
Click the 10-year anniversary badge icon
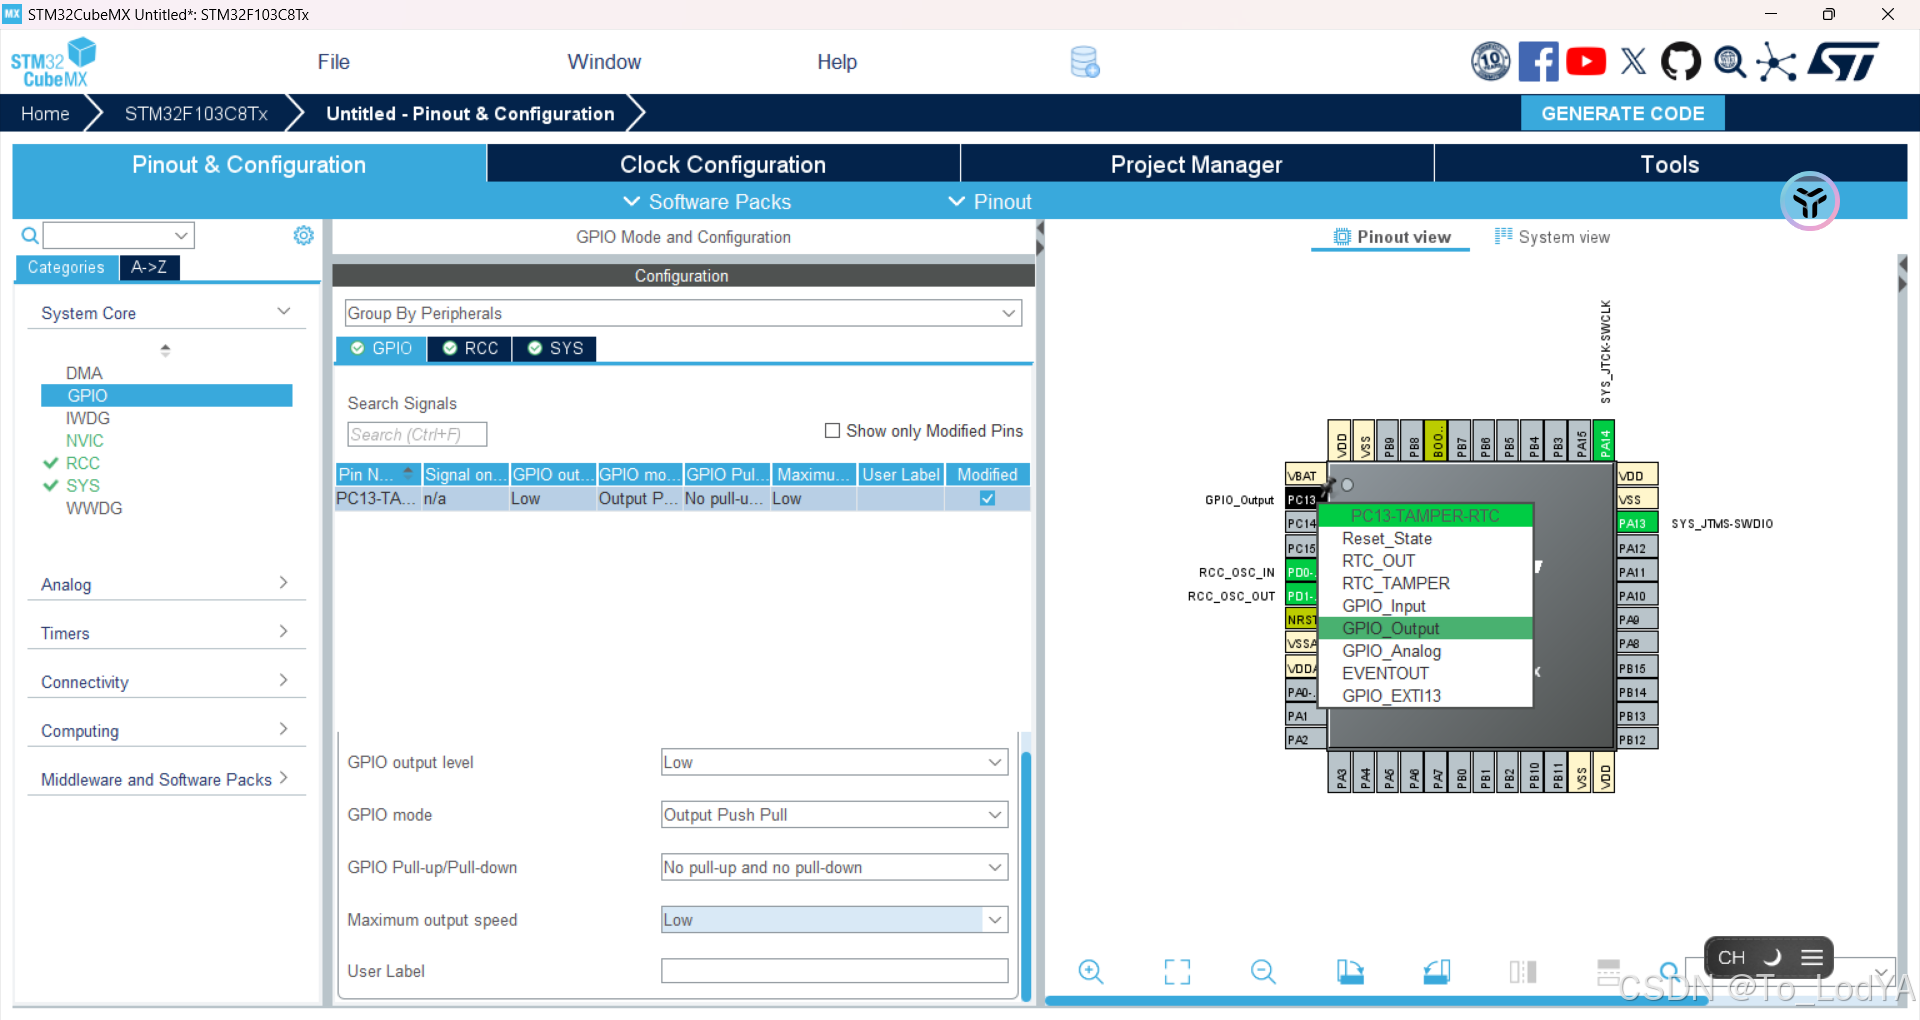pyautogui.click(x=1490, y=62)
